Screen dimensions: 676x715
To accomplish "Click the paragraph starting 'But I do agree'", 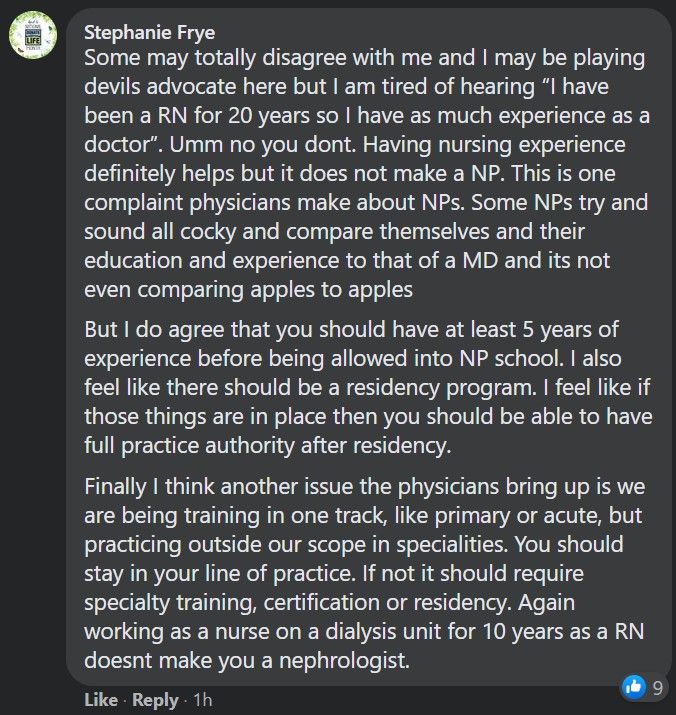I will click(x=368, y=387).
